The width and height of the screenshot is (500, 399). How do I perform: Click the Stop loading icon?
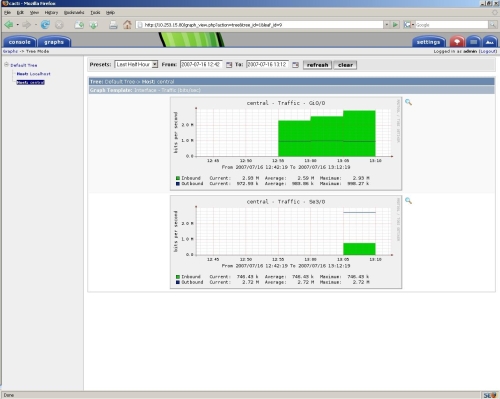point(59,25)
